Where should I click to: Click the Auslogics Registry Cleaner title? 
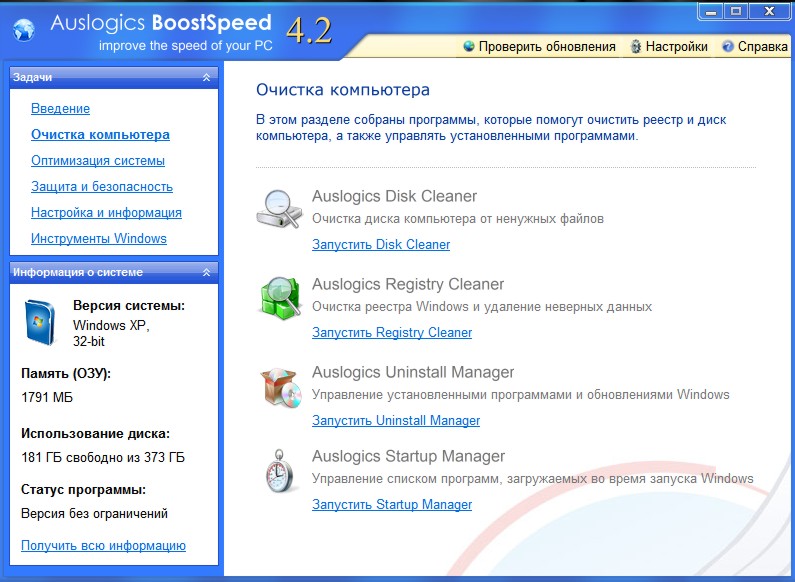point(408,284)
